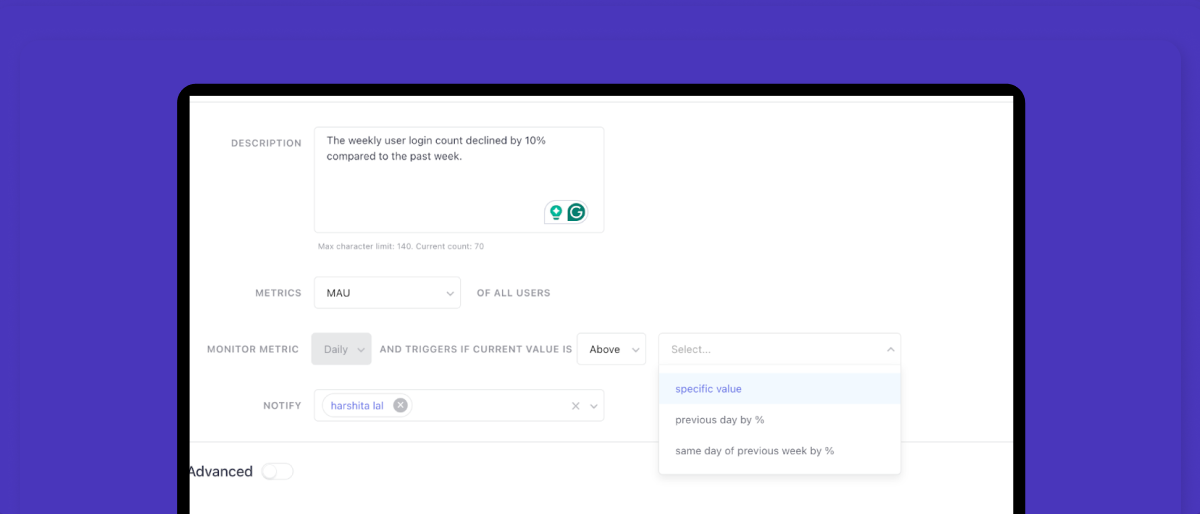Click the Select... placeholder field
Viewport: 1200px width, 514px height.
coord(760,349)
